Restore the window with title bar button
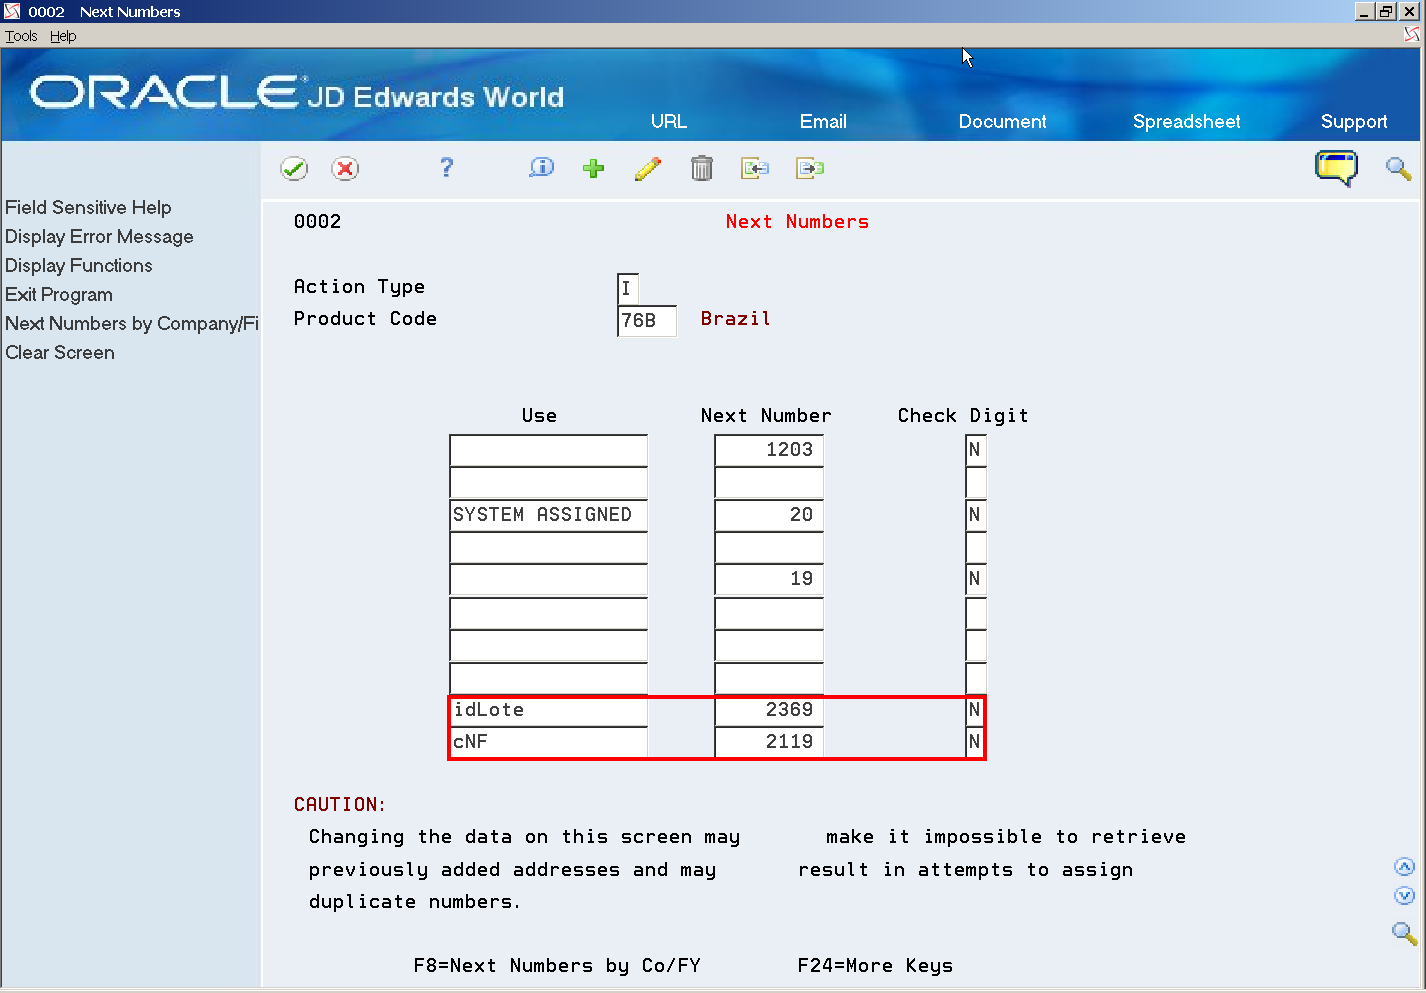The image size is (1426, 993). (x=1386, y=11)
